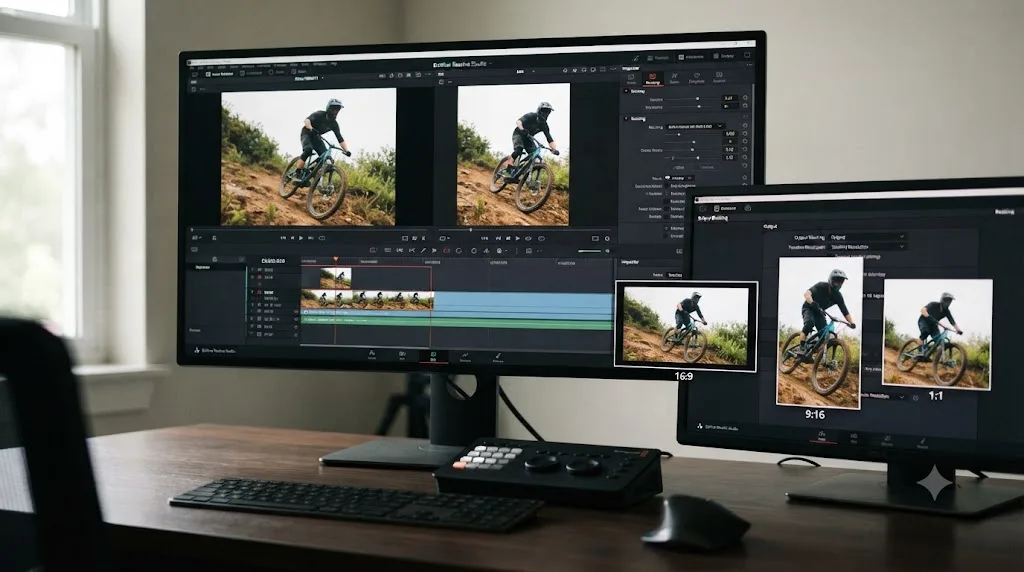
Task: Select the long bike thumbnail clip on the video track
Action: [x=367, y=300]
